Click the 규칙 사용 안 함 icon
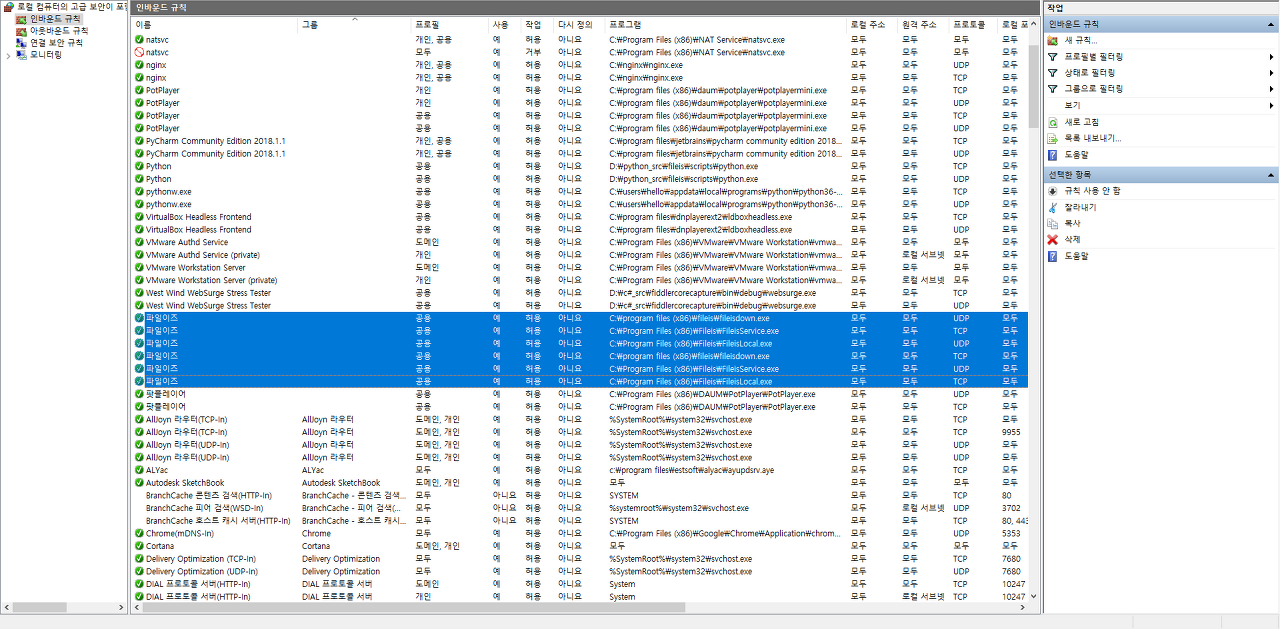Viewport: 1280px width, 629px height. point(1052,191)
